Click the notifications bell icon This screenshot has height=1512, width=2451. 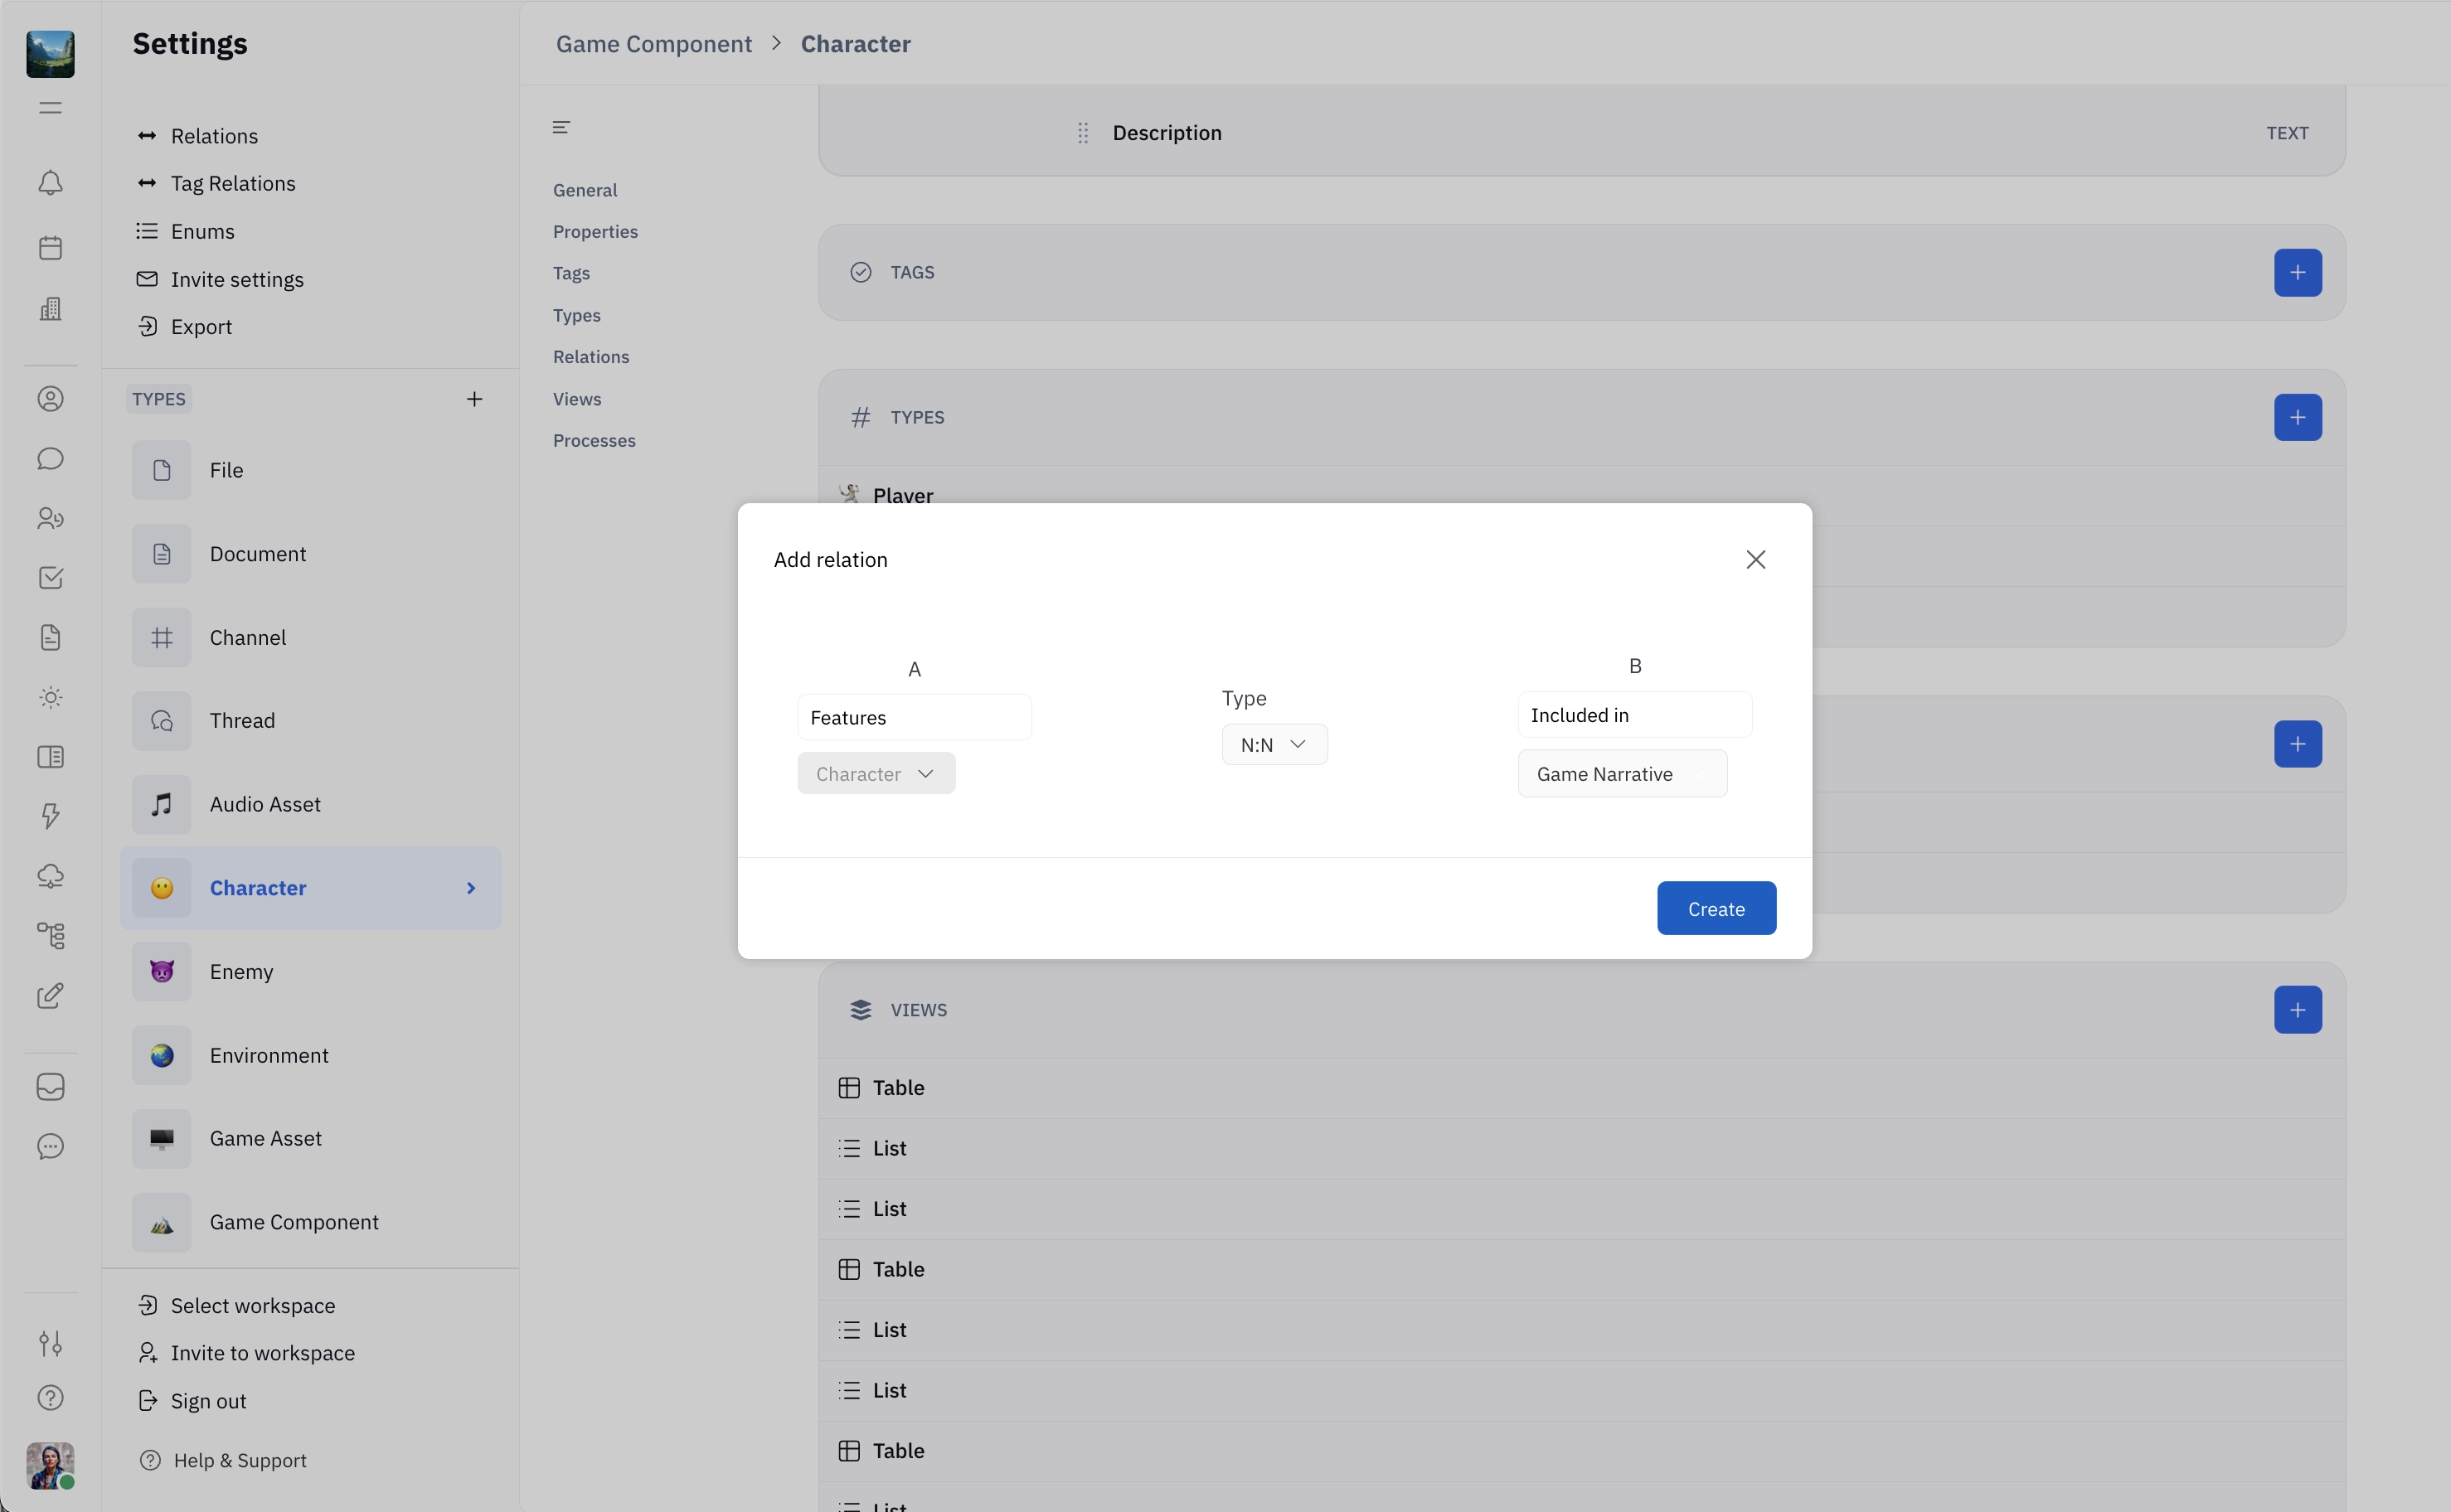tap(50, 183)
